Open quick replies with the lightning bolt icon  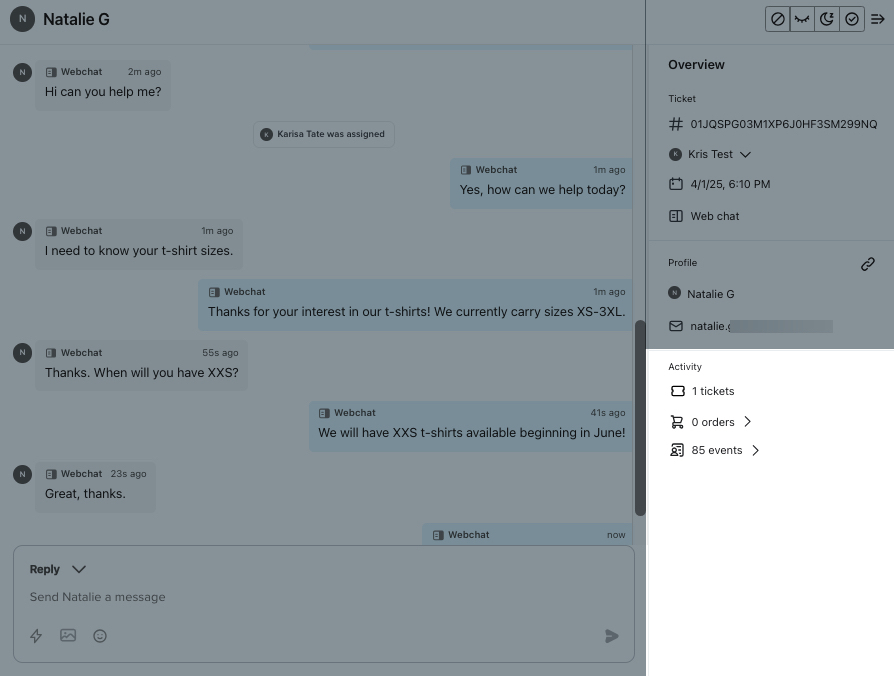pyautogui.click(x=36, y=636)
